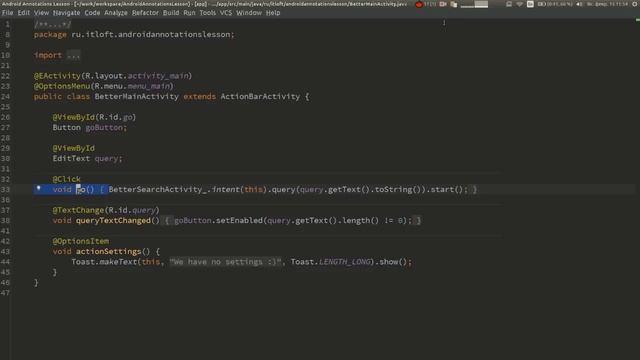Open the VCS menu
The image size is (640, 360).
pyautogui.click(x=226, y=13)
